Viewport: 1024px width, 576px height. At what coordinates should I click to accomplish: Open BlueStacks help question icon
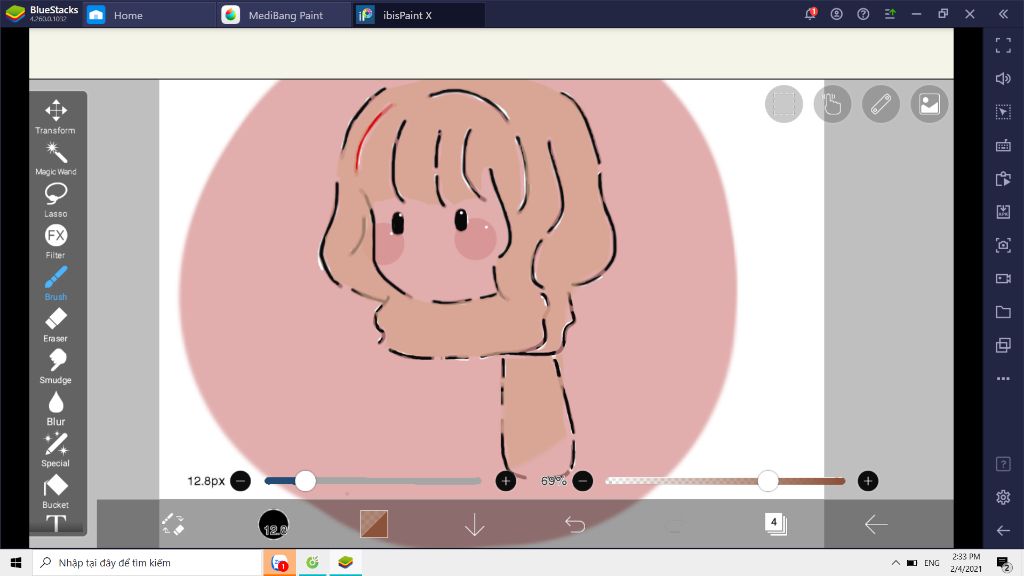click(863, 14)
